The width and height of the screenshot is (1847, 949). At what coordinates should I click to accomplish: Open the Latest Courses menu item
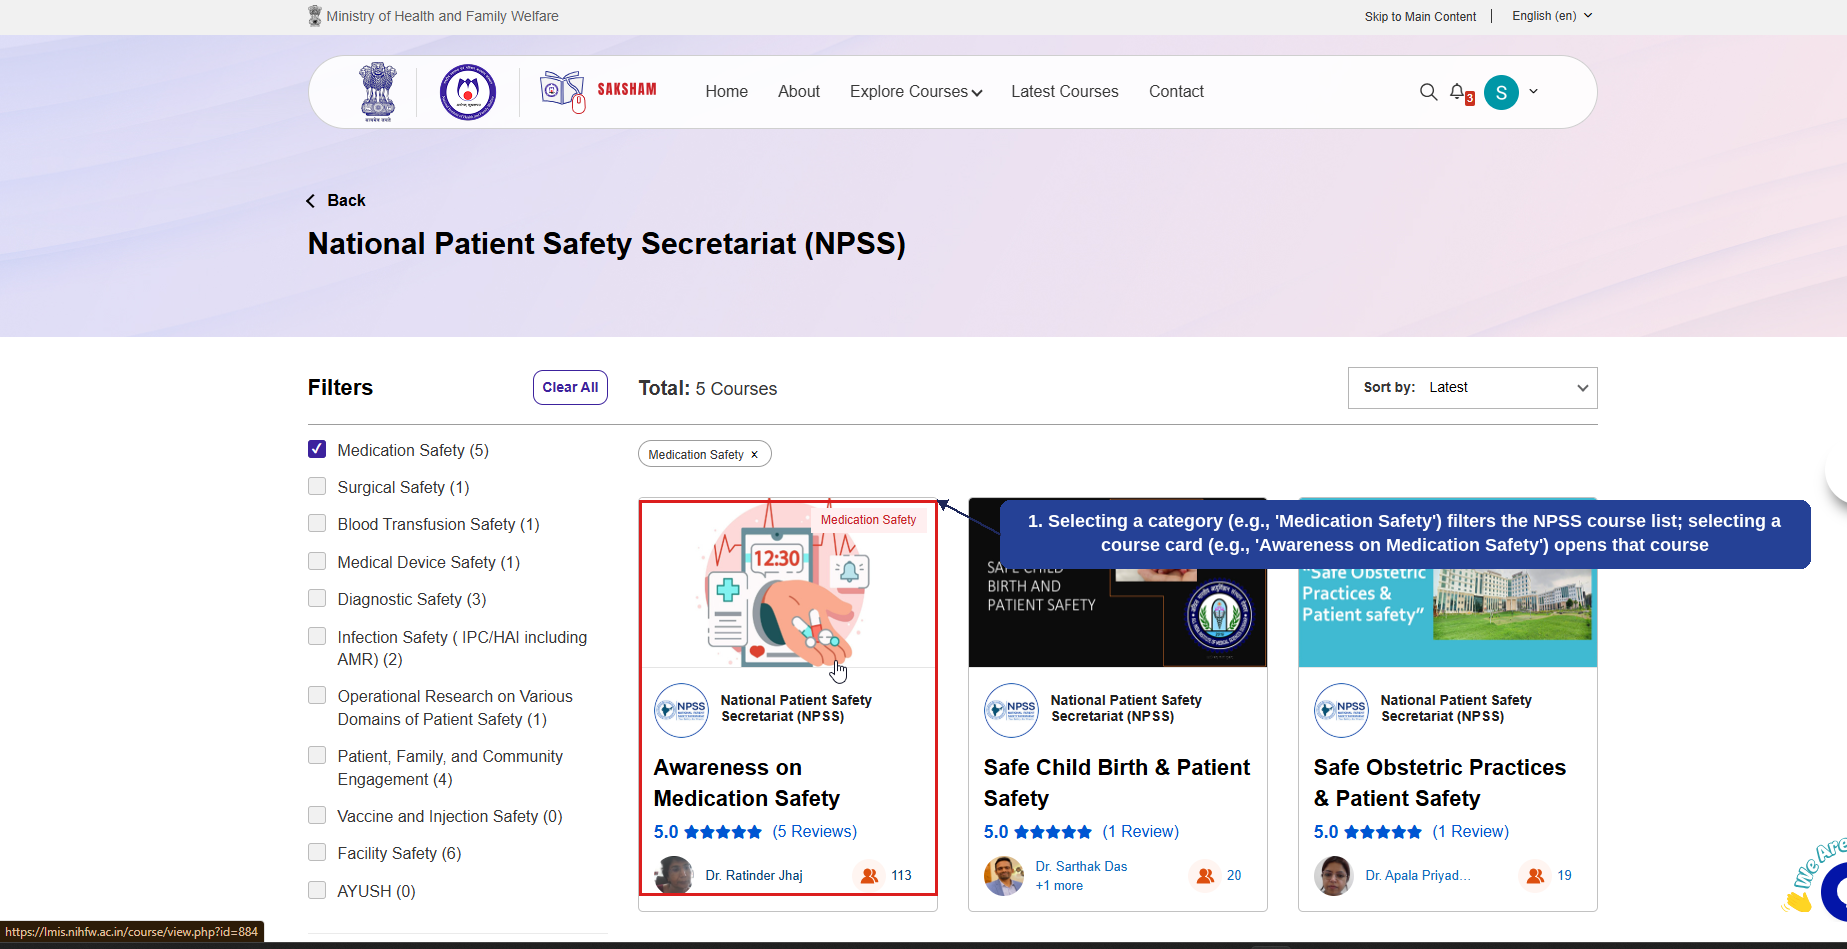1064,92
